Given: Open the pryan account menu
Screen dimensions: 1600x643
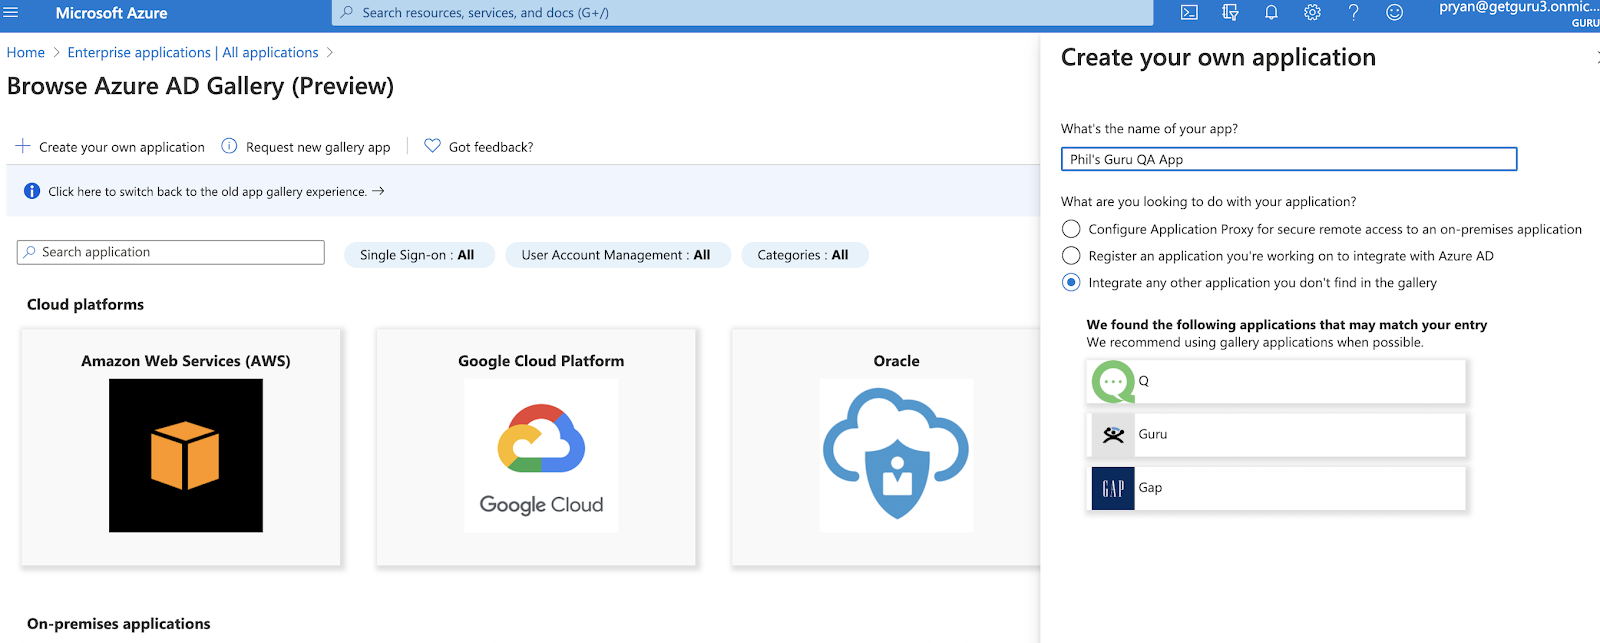Looking at the screenshot, I should tap(1519, 13).
